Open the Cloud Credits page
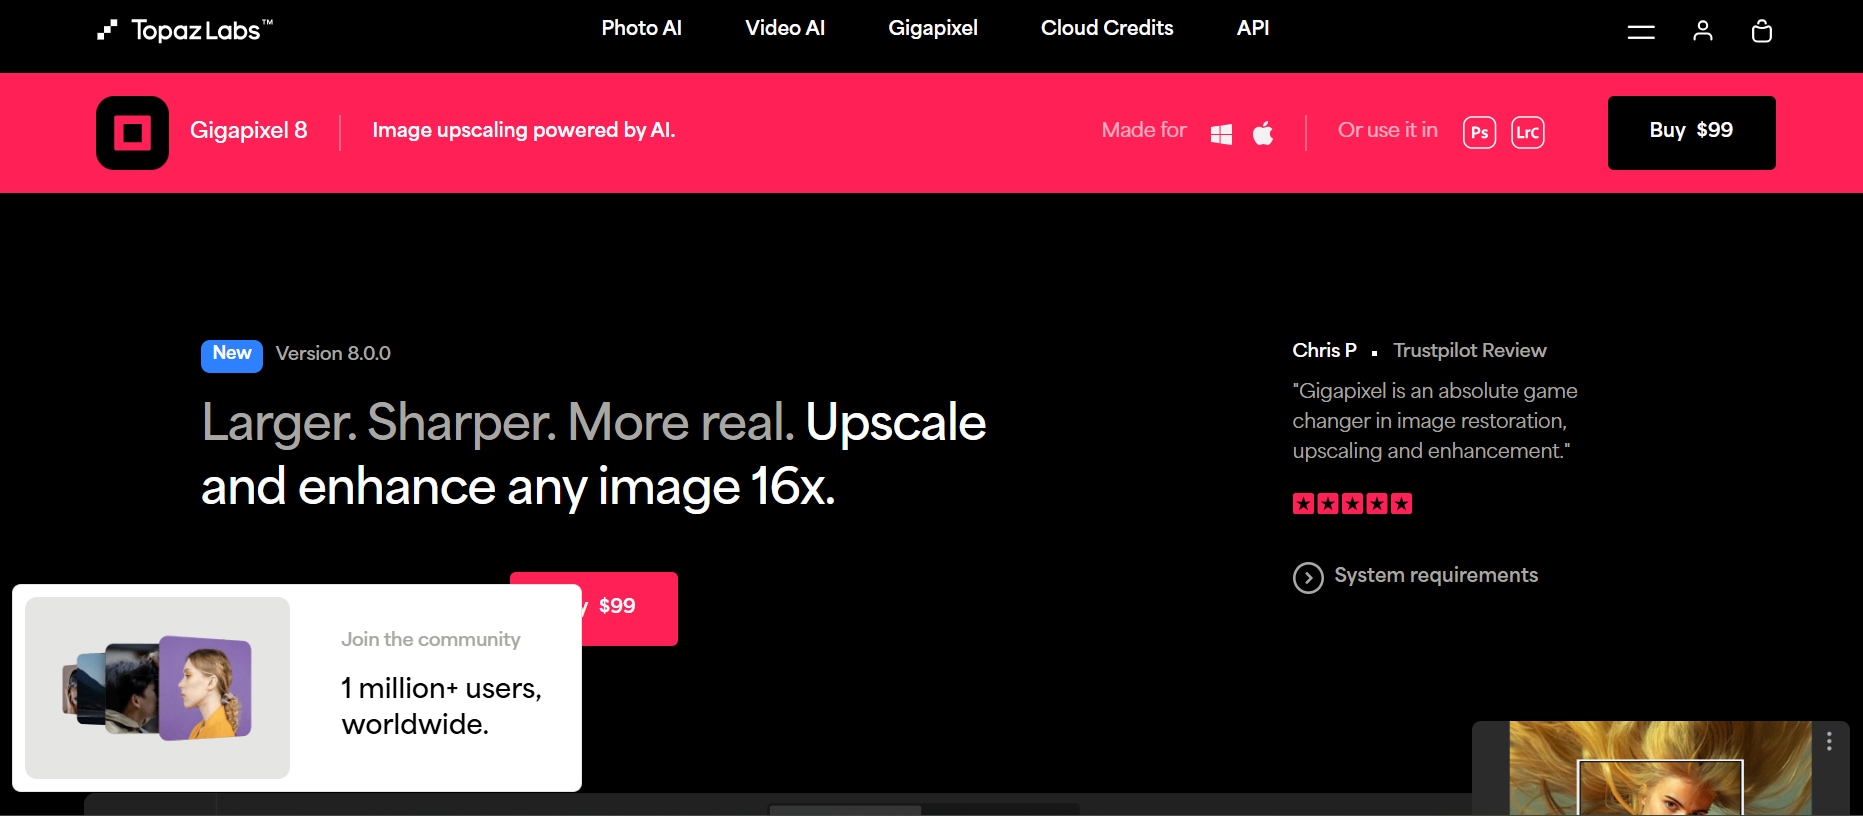This screenshot has height=816, width=1863. tap(1107, 28)
